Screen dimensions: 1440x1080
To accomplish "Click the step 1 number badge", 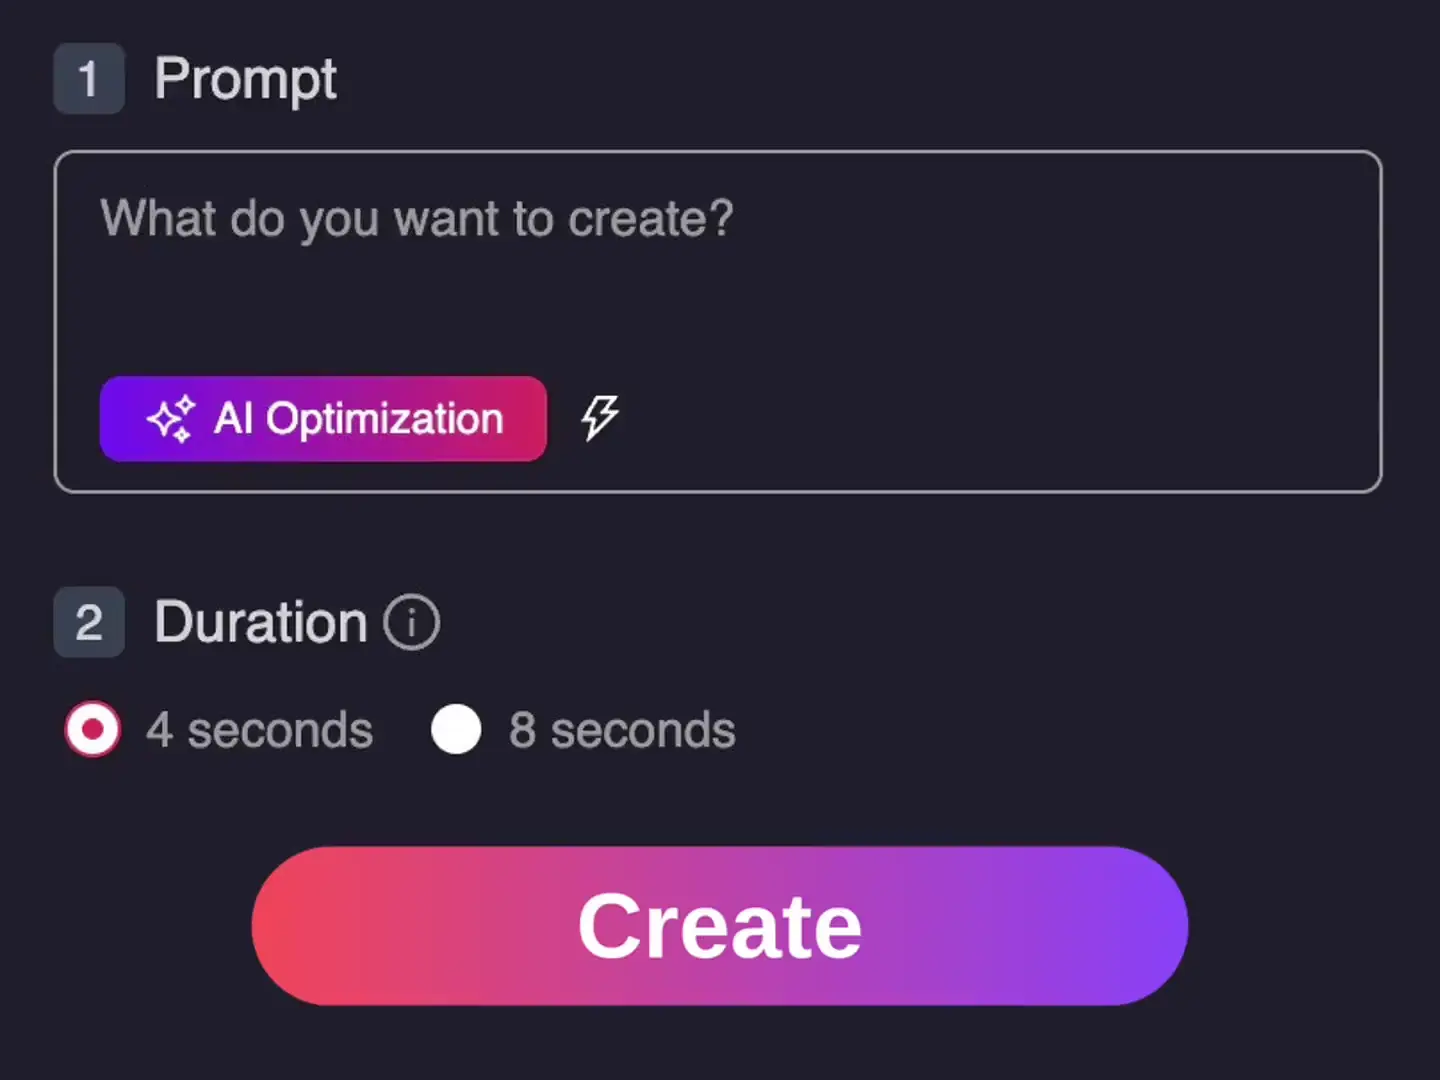I will click(89, 78).
